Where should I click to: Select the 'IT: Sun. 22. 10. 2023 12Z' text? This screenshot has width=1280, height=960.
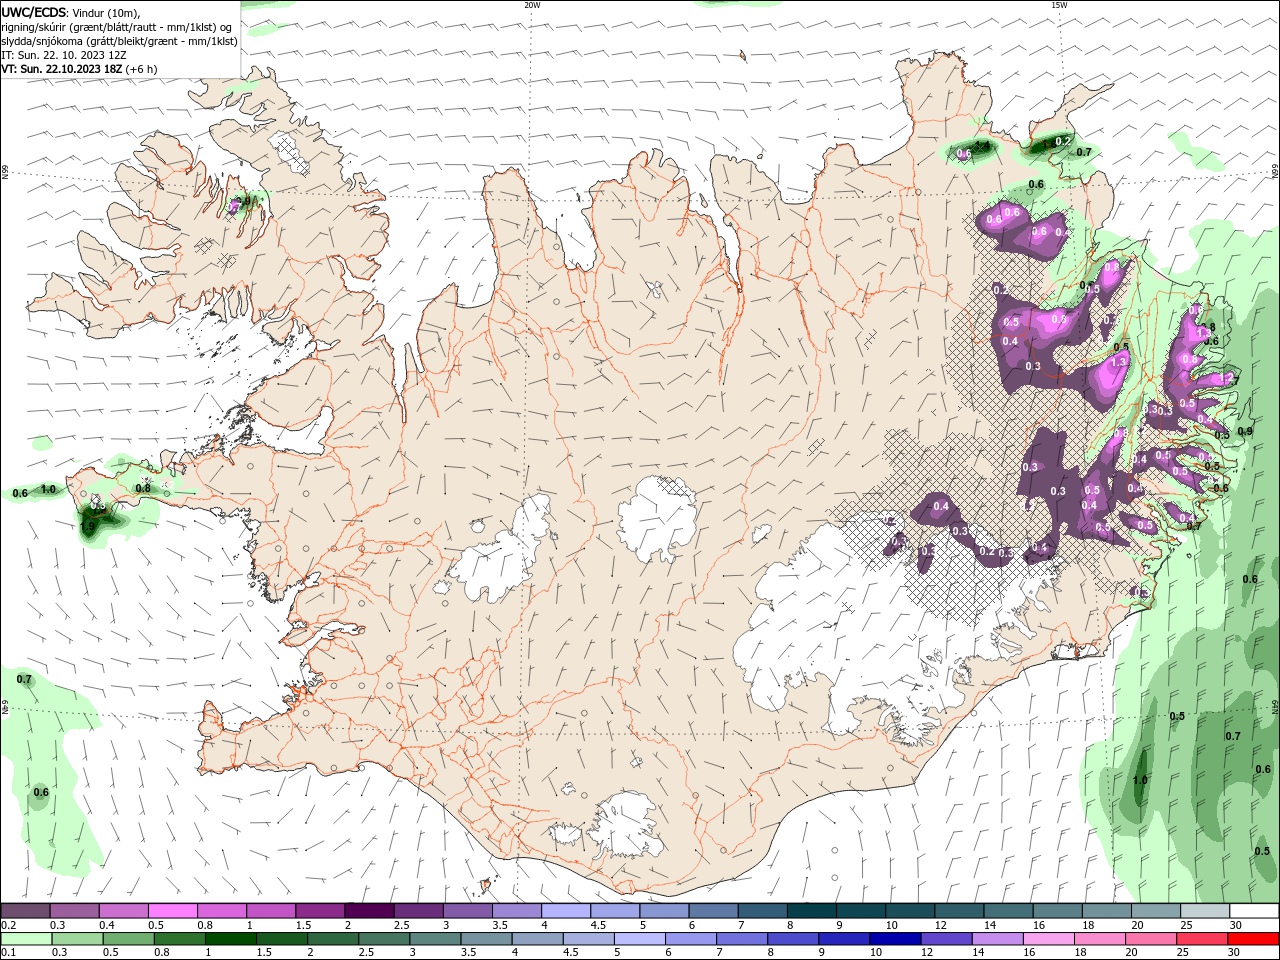(x=64, y=55)
